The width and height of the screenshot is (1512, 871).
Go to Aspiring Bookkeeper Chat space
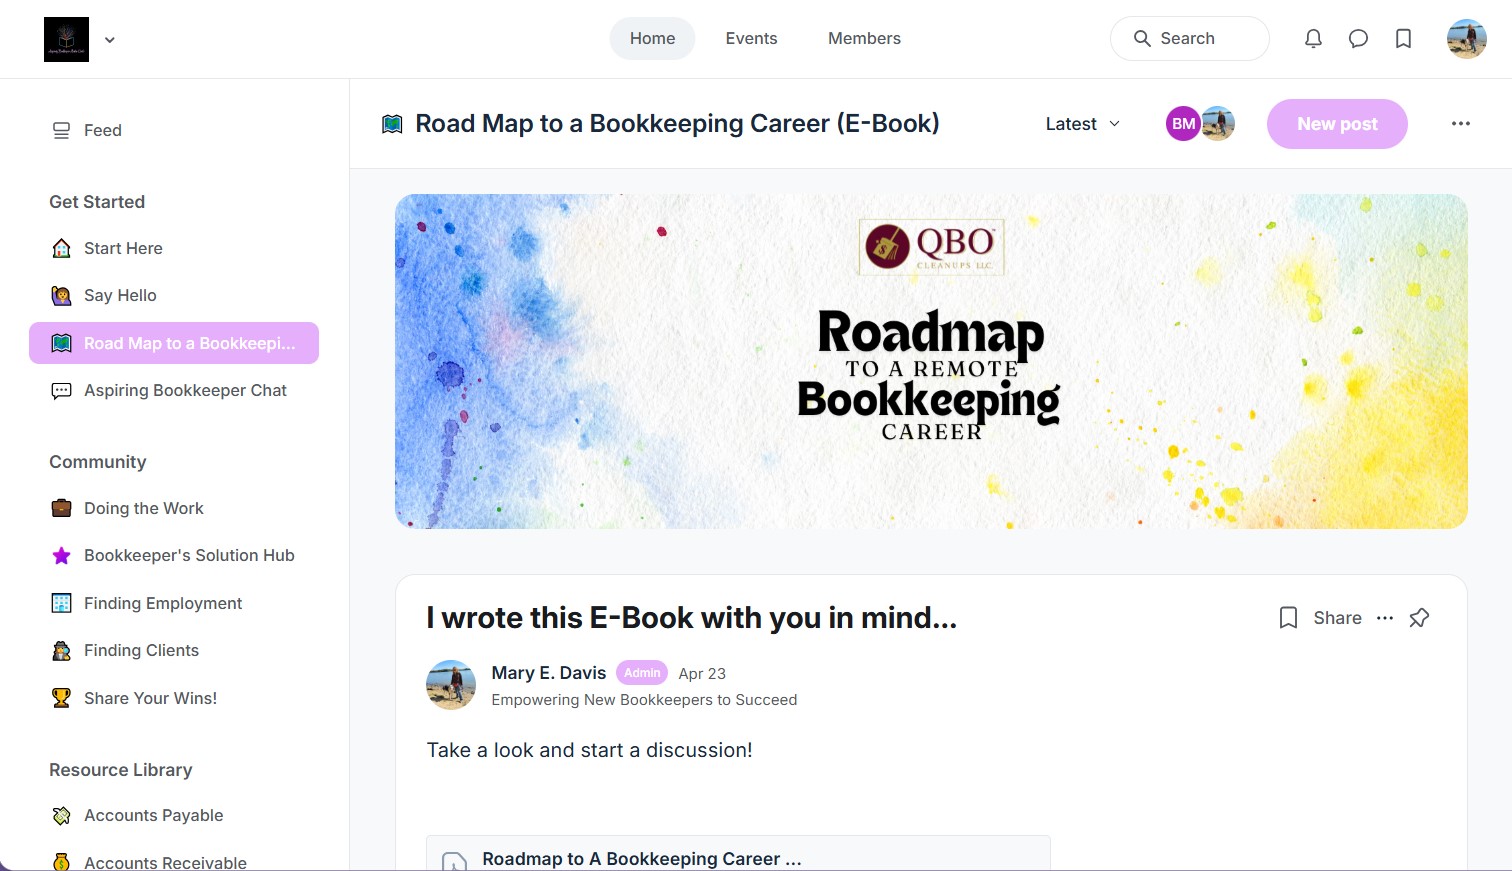185,391
